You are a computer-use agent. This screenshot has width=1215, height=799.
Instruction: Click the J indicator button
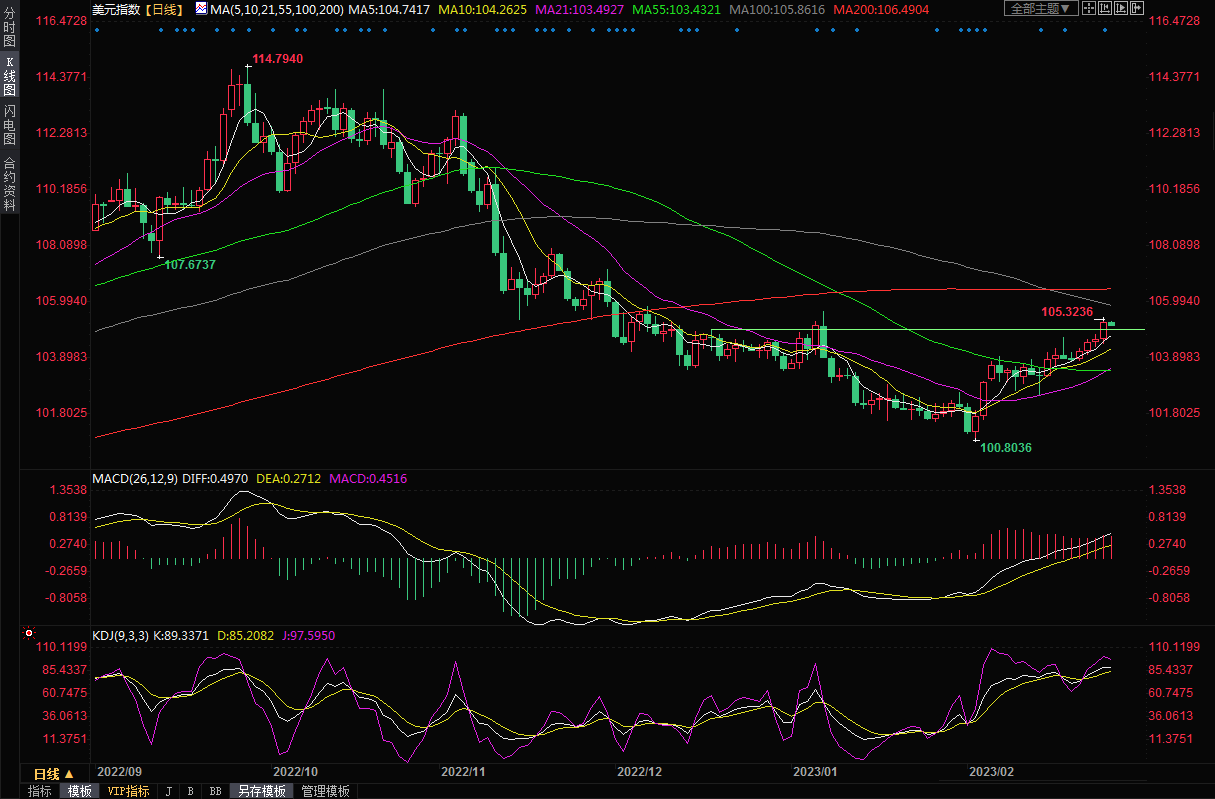click(x=168, y=791)
